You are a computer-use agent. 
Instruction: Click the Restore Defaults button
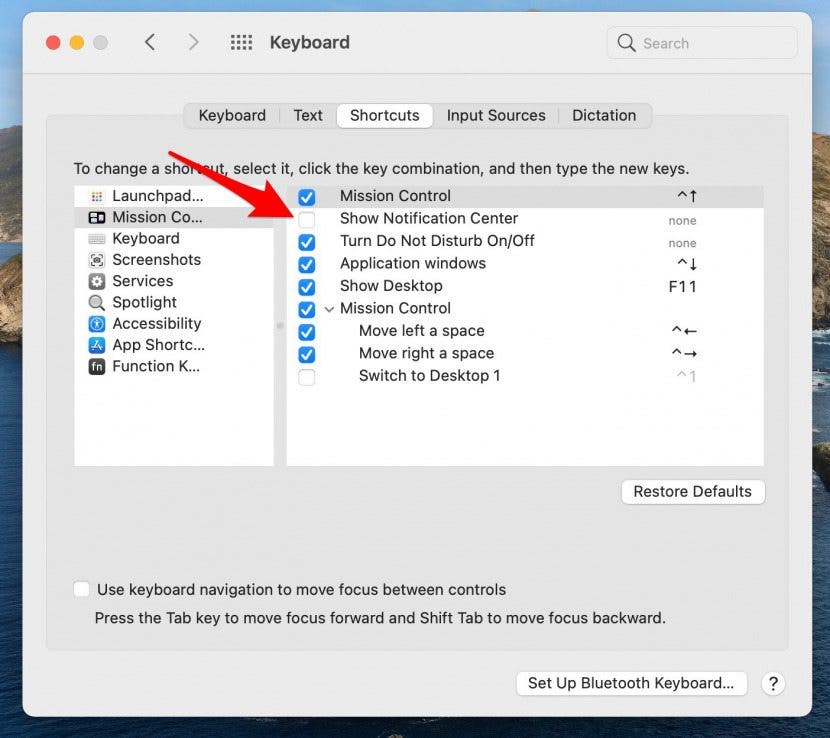(692, 491)
